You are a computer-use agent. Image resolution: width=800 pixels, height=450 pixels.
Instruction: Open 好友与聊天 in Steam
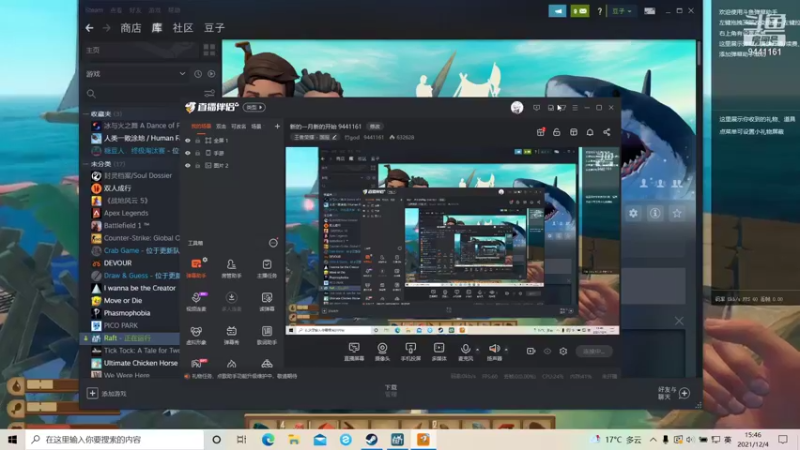pyautogui.click(x=673, y=393)
